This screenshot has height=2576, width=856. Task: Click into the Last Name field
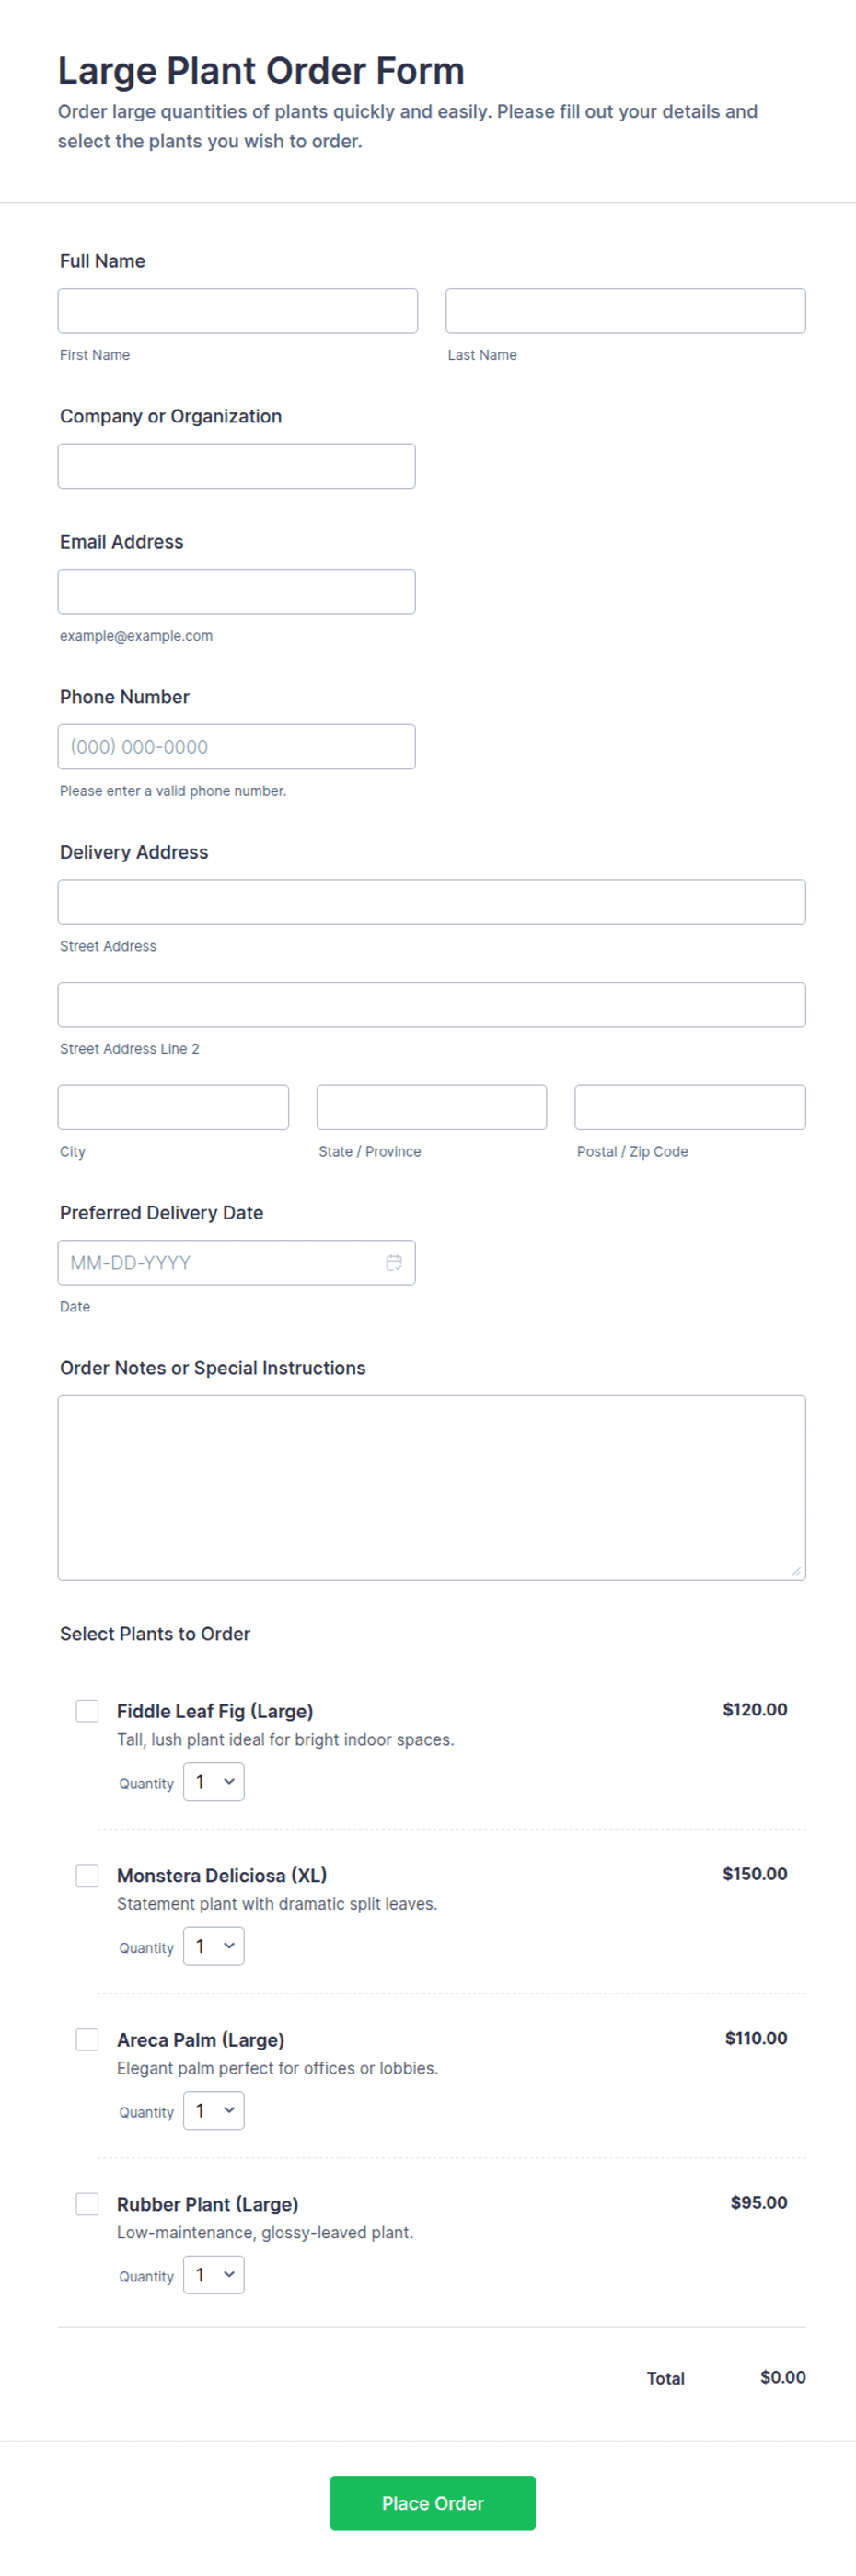[626, 311]
